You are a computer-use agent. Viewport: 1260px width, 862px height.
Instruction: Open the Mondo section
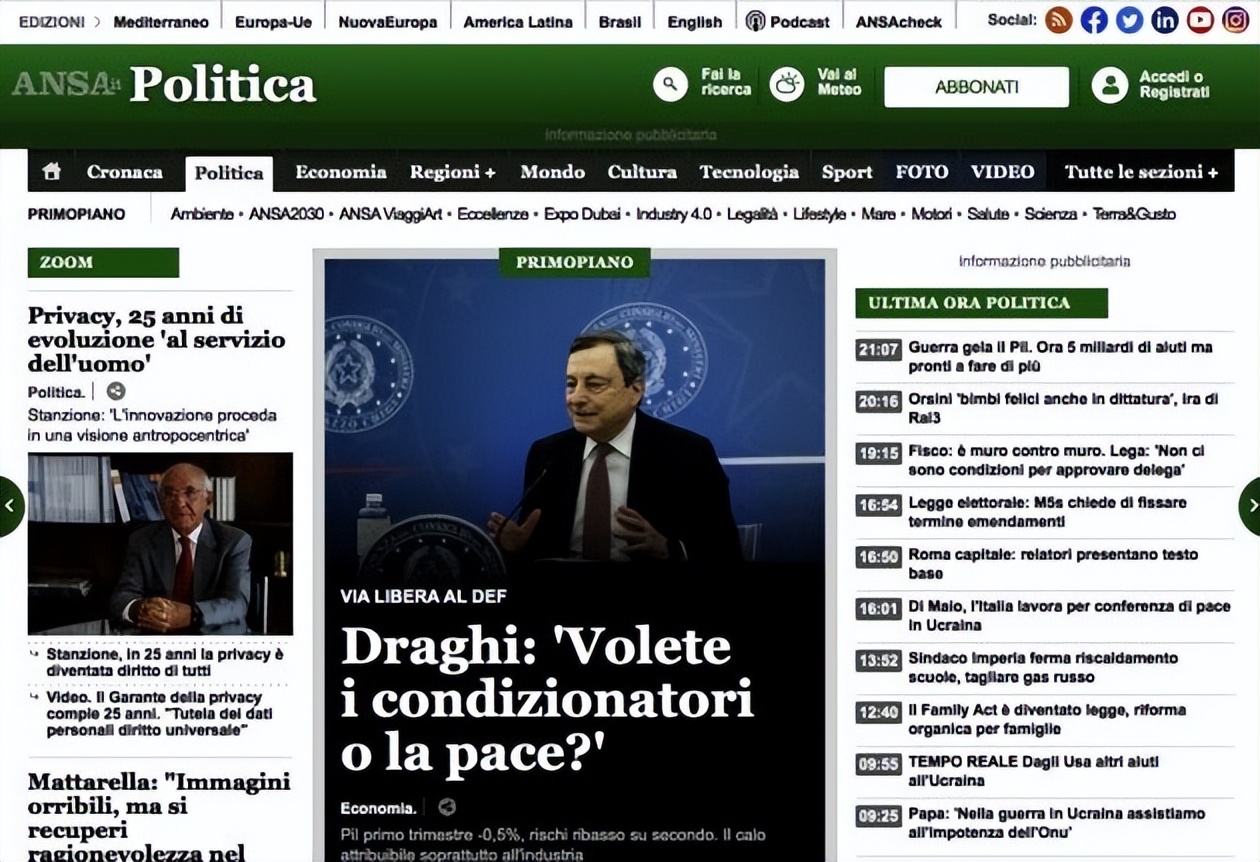[x=552, y=172]
